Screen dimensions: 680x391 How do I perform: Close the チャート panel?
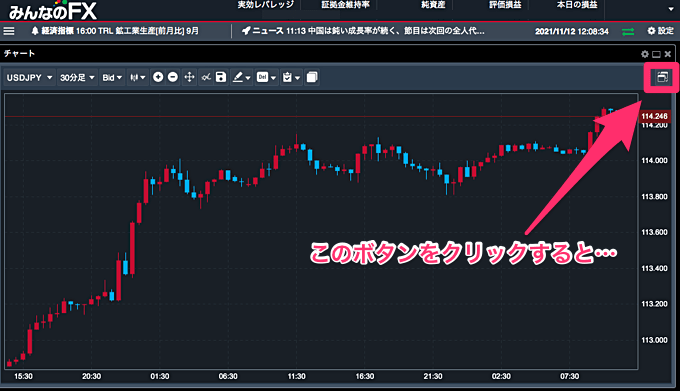point(668,54)
